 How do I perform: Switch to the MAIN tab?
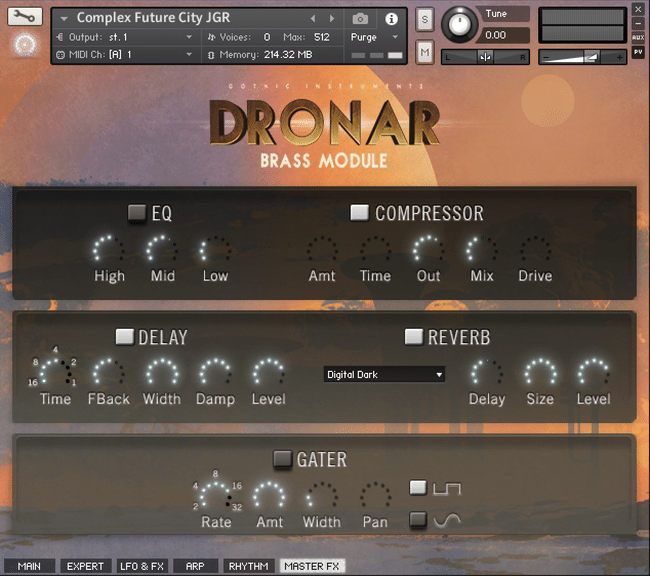(29, 566)
